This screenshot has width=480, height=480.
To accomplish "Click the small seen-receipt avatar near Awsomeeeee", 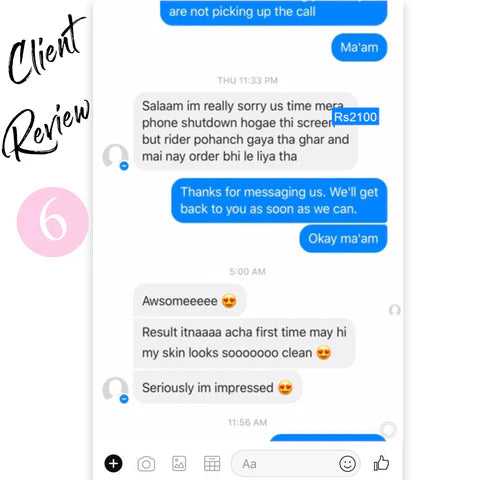I will tap(395, 310).
